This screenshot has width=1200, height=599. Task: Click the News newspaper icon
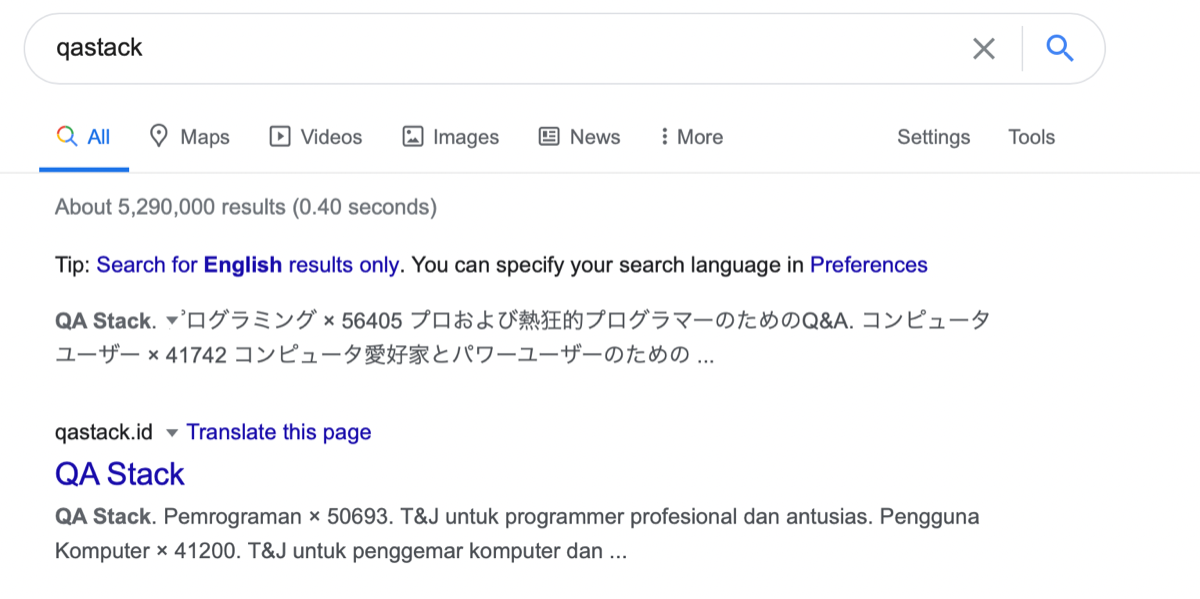coord(549,137)
